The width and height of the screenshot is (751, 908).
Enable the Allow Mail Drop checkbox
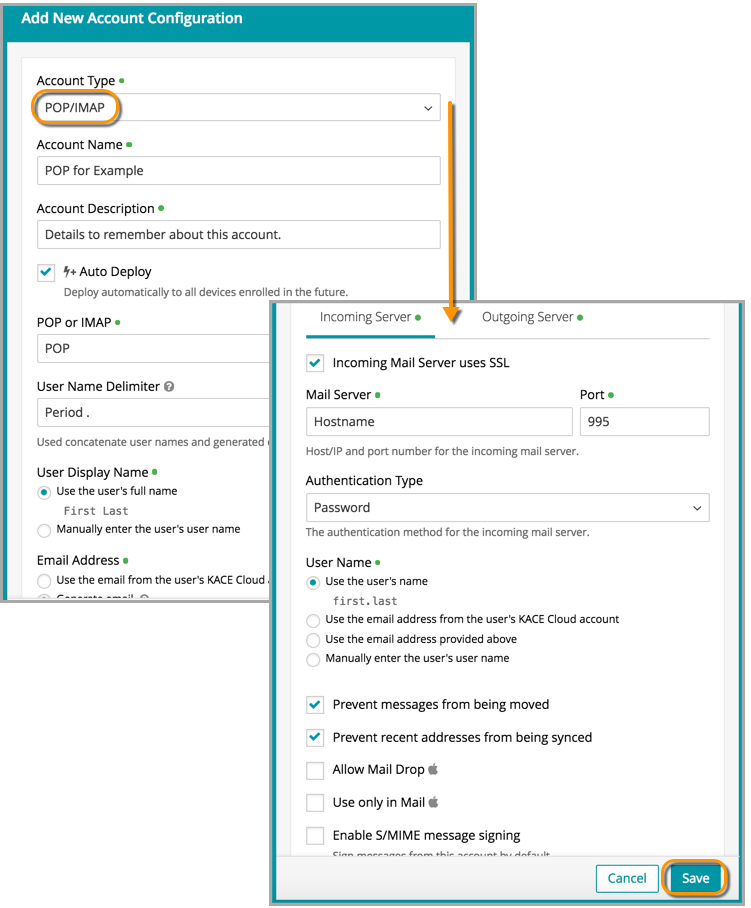[315, 770]
